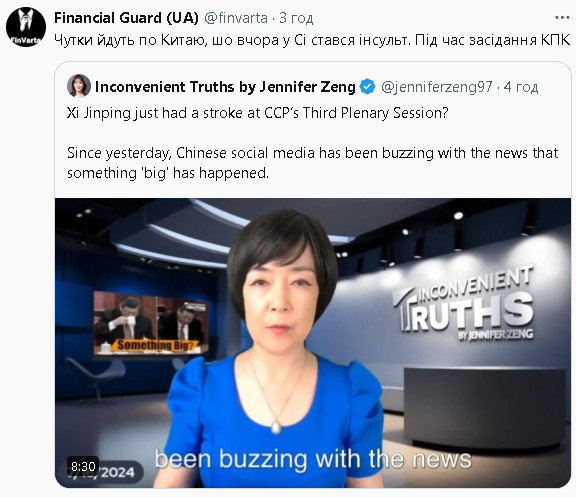This screenshot has height=497, width=576.
Task: Click 'Since yesterday, Chinese social media' paragraph
Action: coord(313,163)
